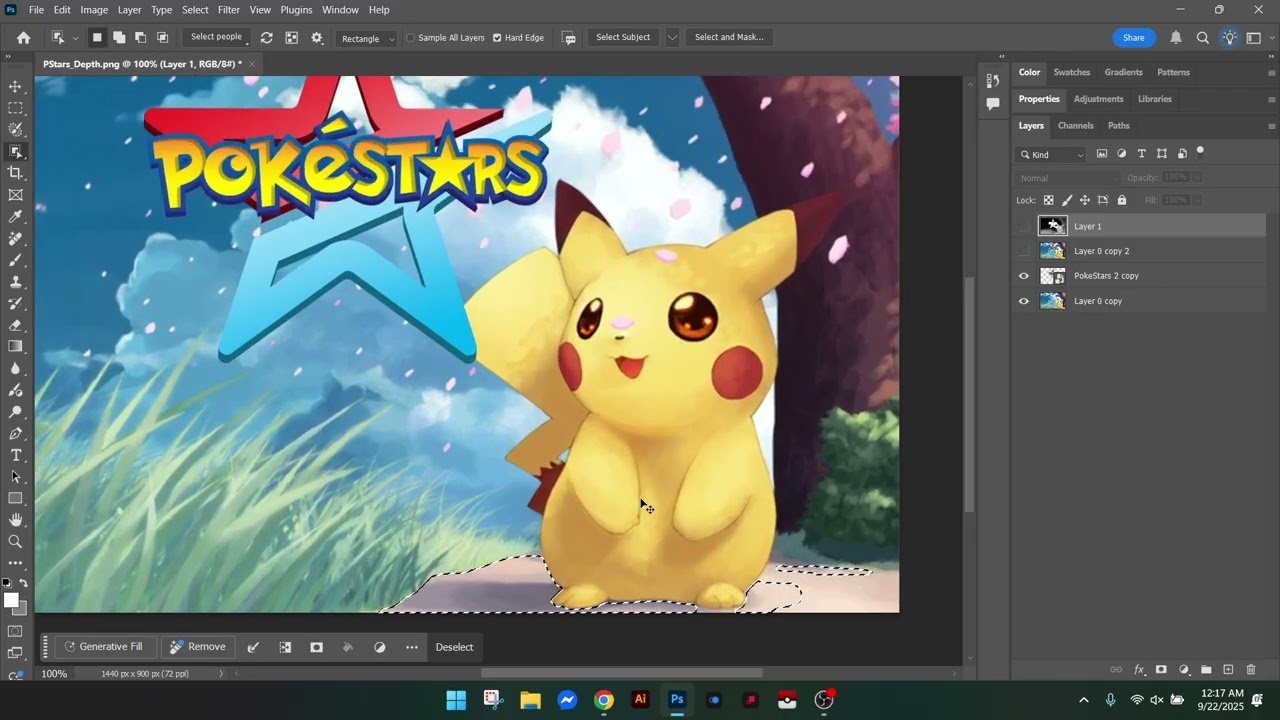Open the workspace switcher dropdown
The width and height of the screenshot is (1280, 720).
click(x=1257, y=38)
